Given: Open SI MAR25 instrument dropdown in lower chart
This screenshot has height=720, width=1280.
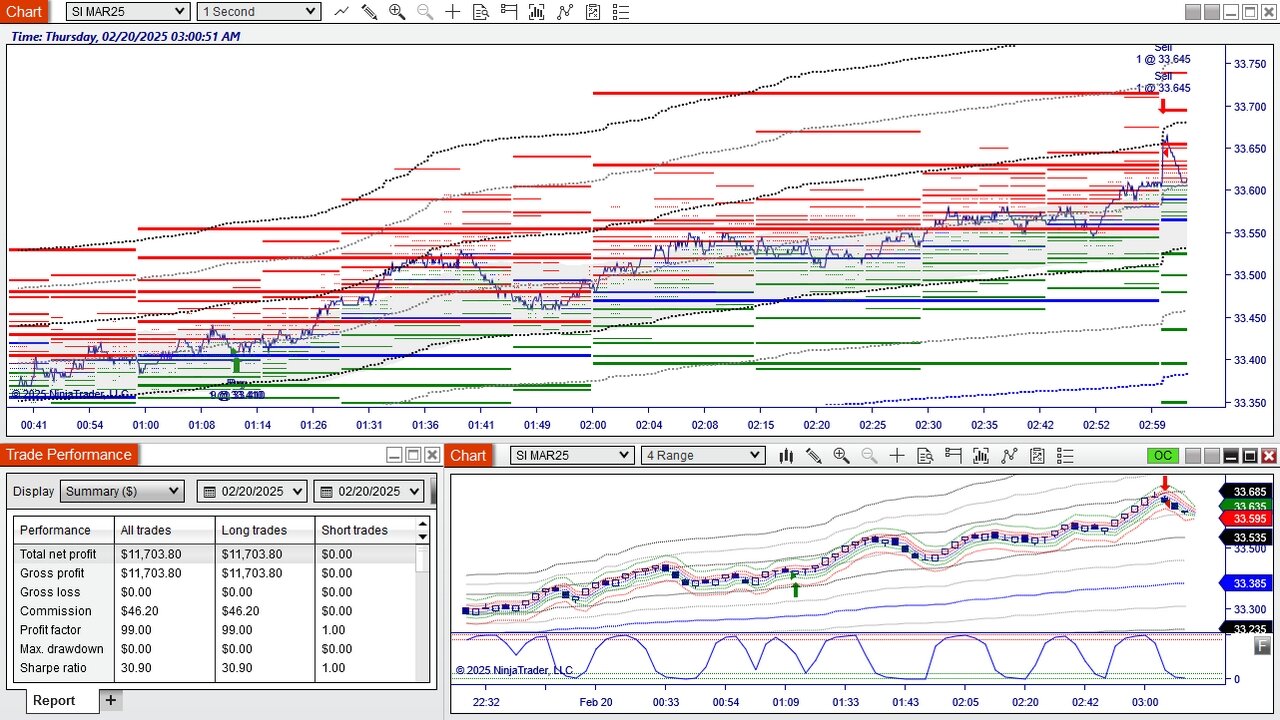Looking at the screenshot, I should click(572, 456).
